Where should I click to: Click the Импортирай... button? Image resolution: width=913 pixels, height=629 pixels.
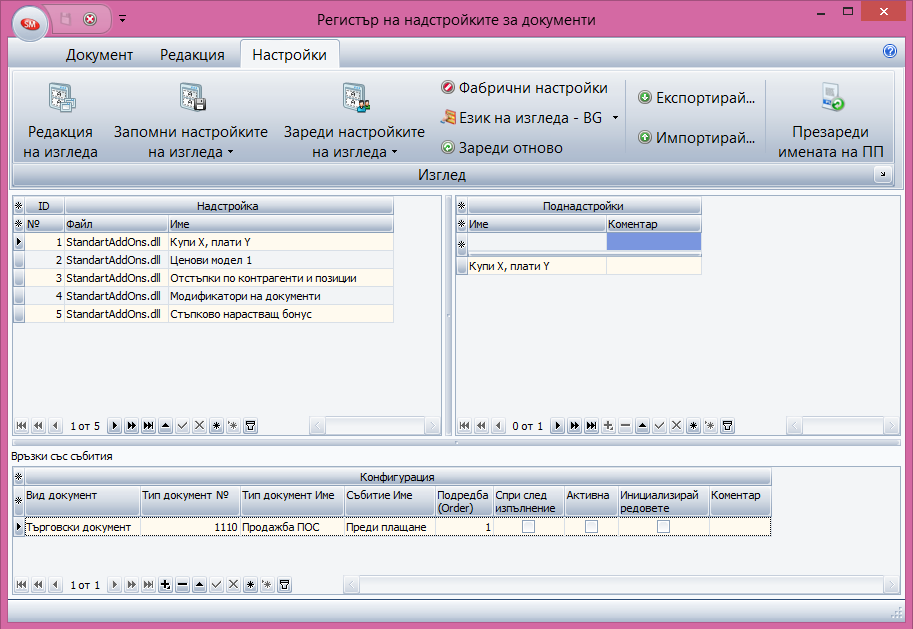coord(697,138)
